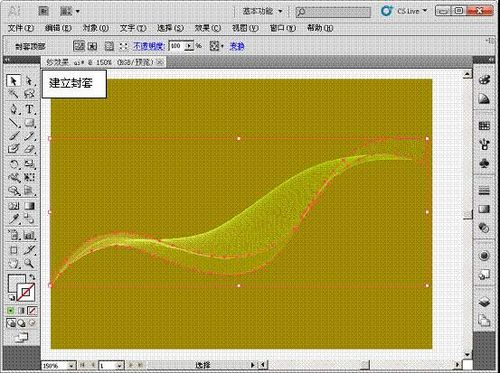
Task: Pick the Eraser tool
Action: coord(29,149)
